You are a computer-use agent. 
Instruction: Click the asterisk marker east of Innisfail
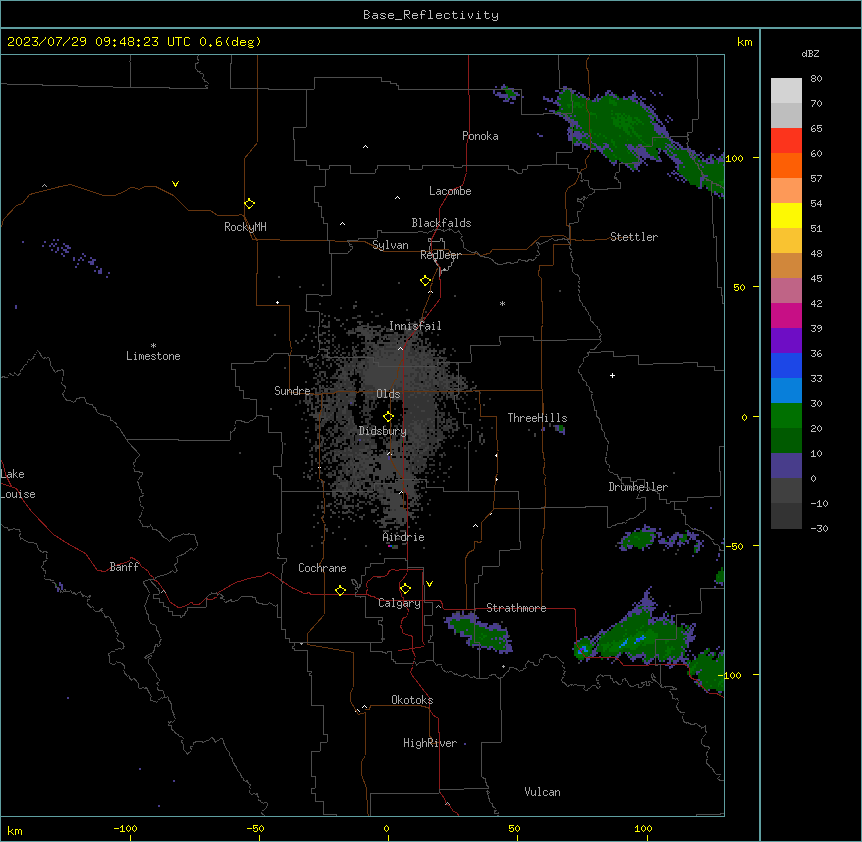pyautogui.click(x=502, y=303)
